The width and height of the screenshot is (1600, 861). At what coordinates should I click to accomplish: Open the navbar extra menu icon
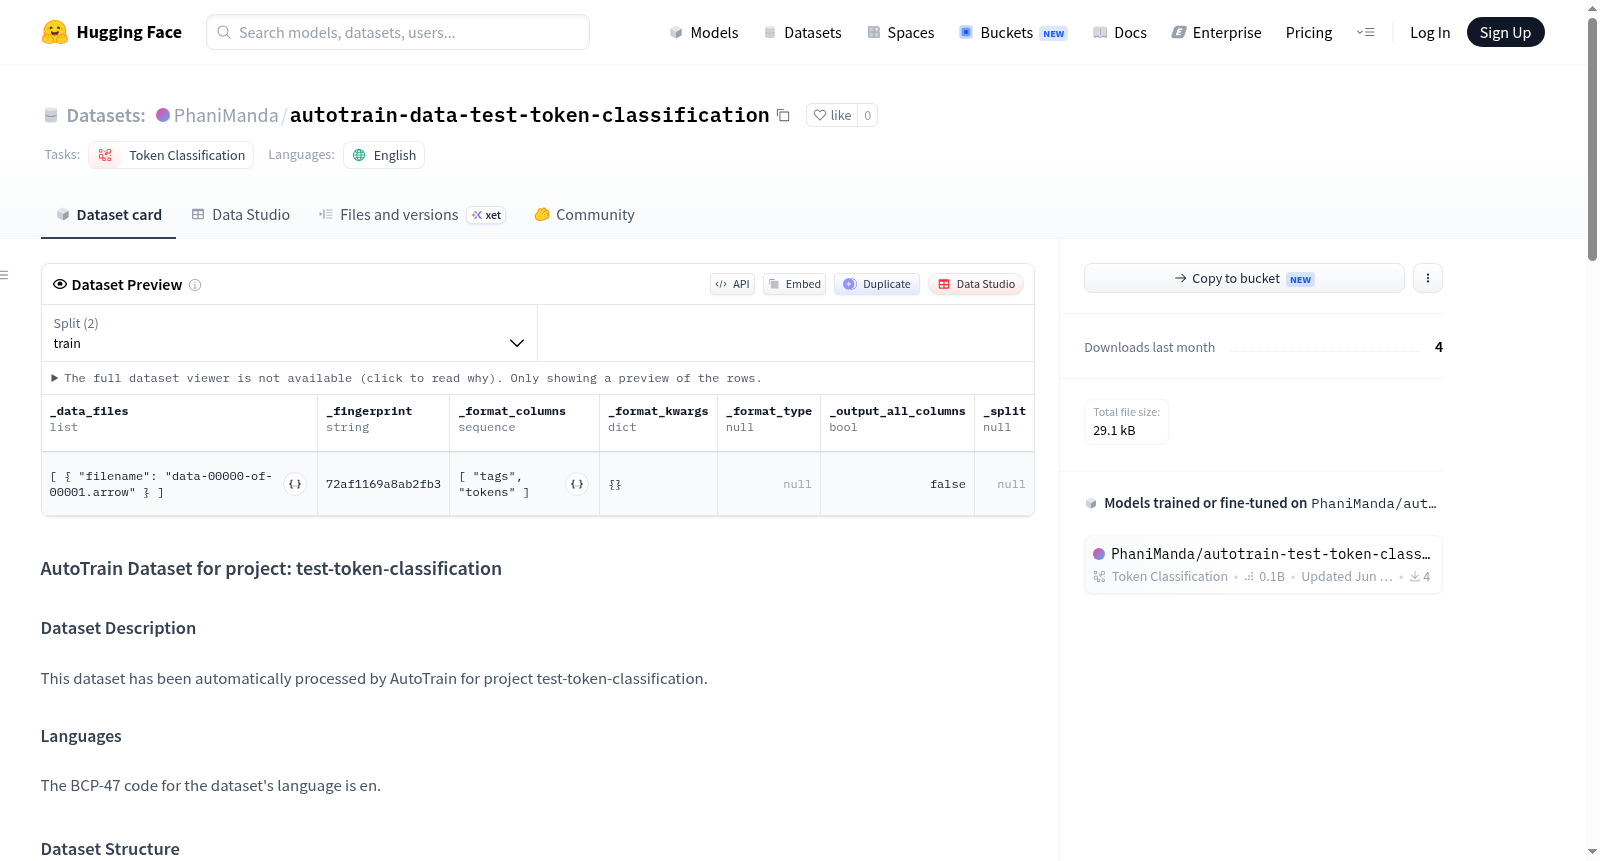coord(1365,32)
